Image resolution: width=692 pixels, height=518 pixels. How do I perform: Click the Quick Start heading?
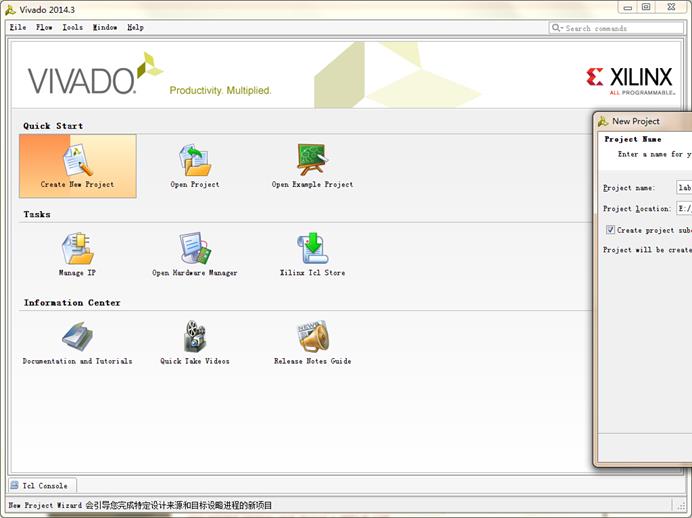[x=53, y=126]
